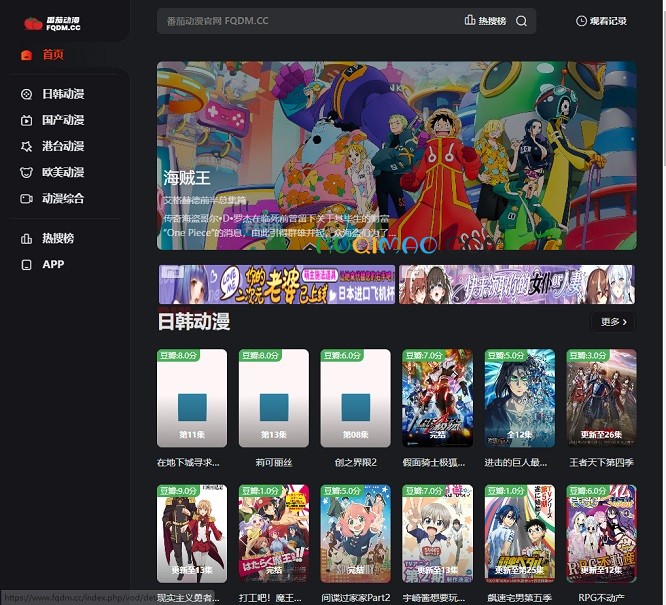This screenshot has width=666, height=605.
Task: Open the 莉可丽丝 poster card
Action: (274, 398)
